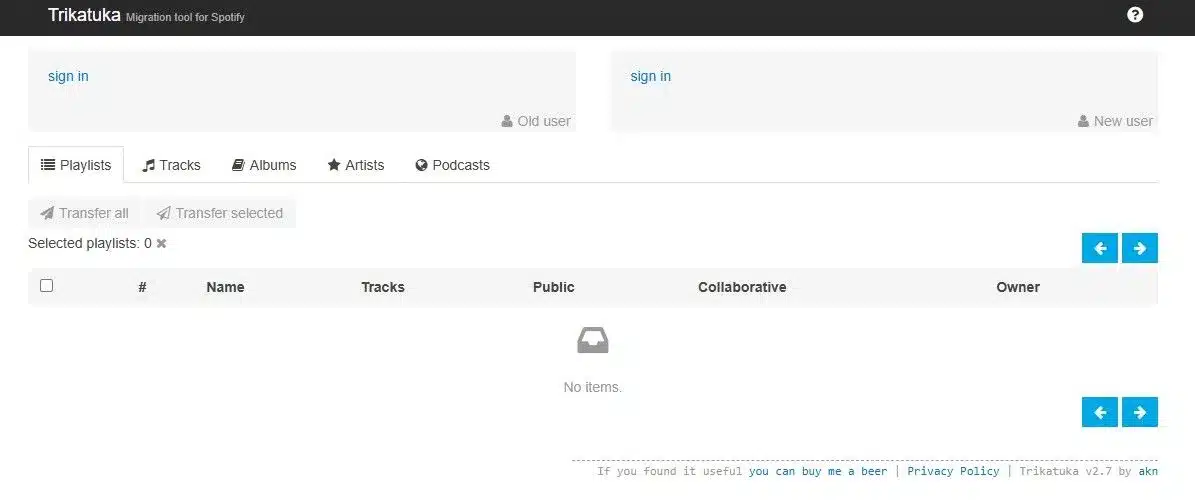The width and height of the screenshot is (1195, 500).
Task: Select the Playlists tab
Action: (76, 165)
